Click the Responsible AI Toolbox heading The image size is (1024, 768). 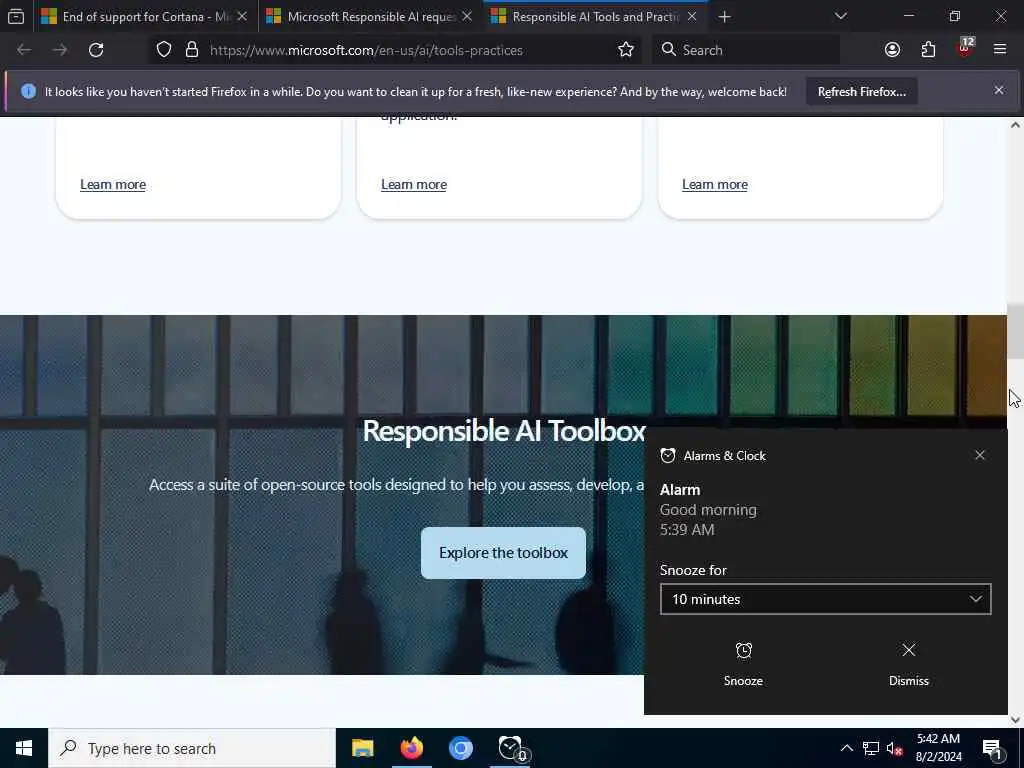click(504, 431)
